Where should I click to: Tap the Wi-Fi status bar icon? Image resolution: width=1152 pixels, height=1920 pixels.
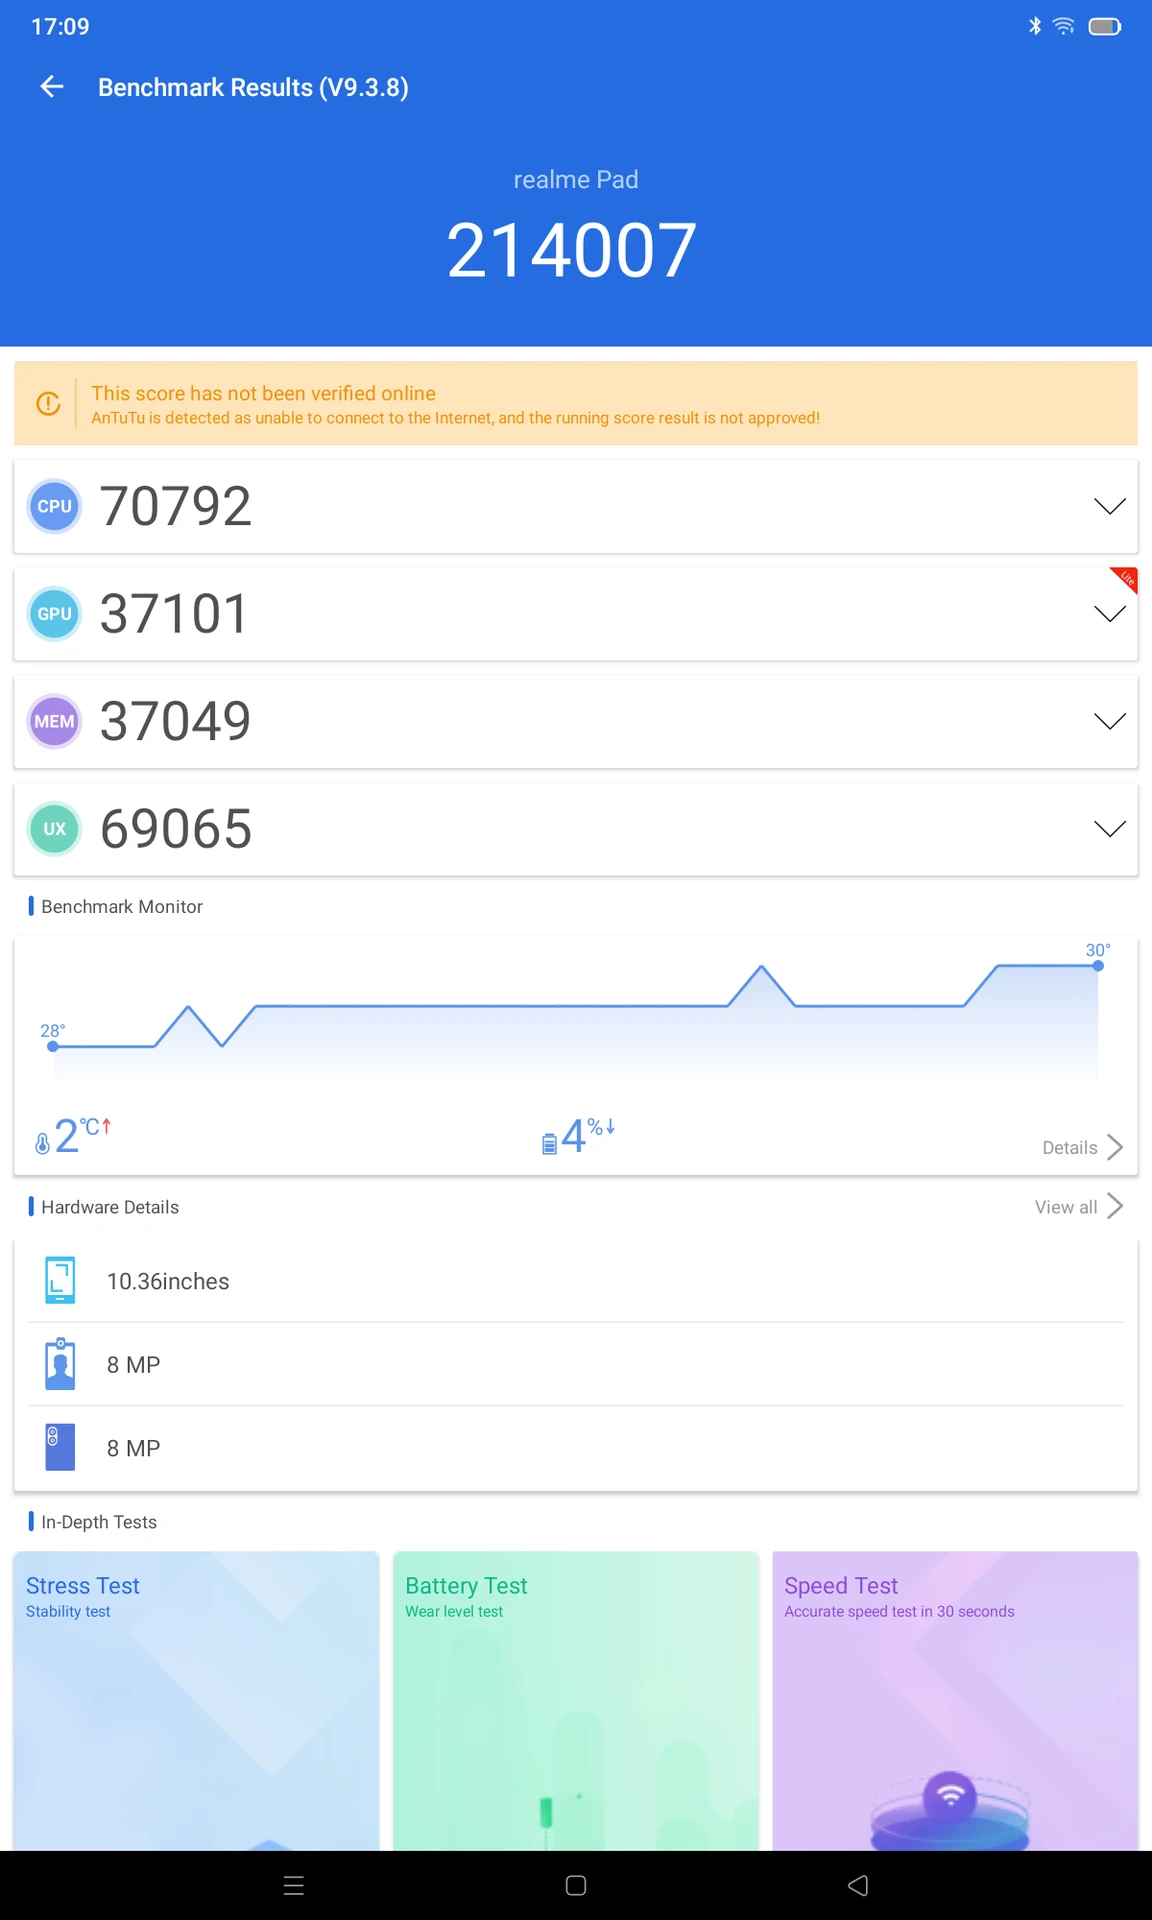[1064, 26]
